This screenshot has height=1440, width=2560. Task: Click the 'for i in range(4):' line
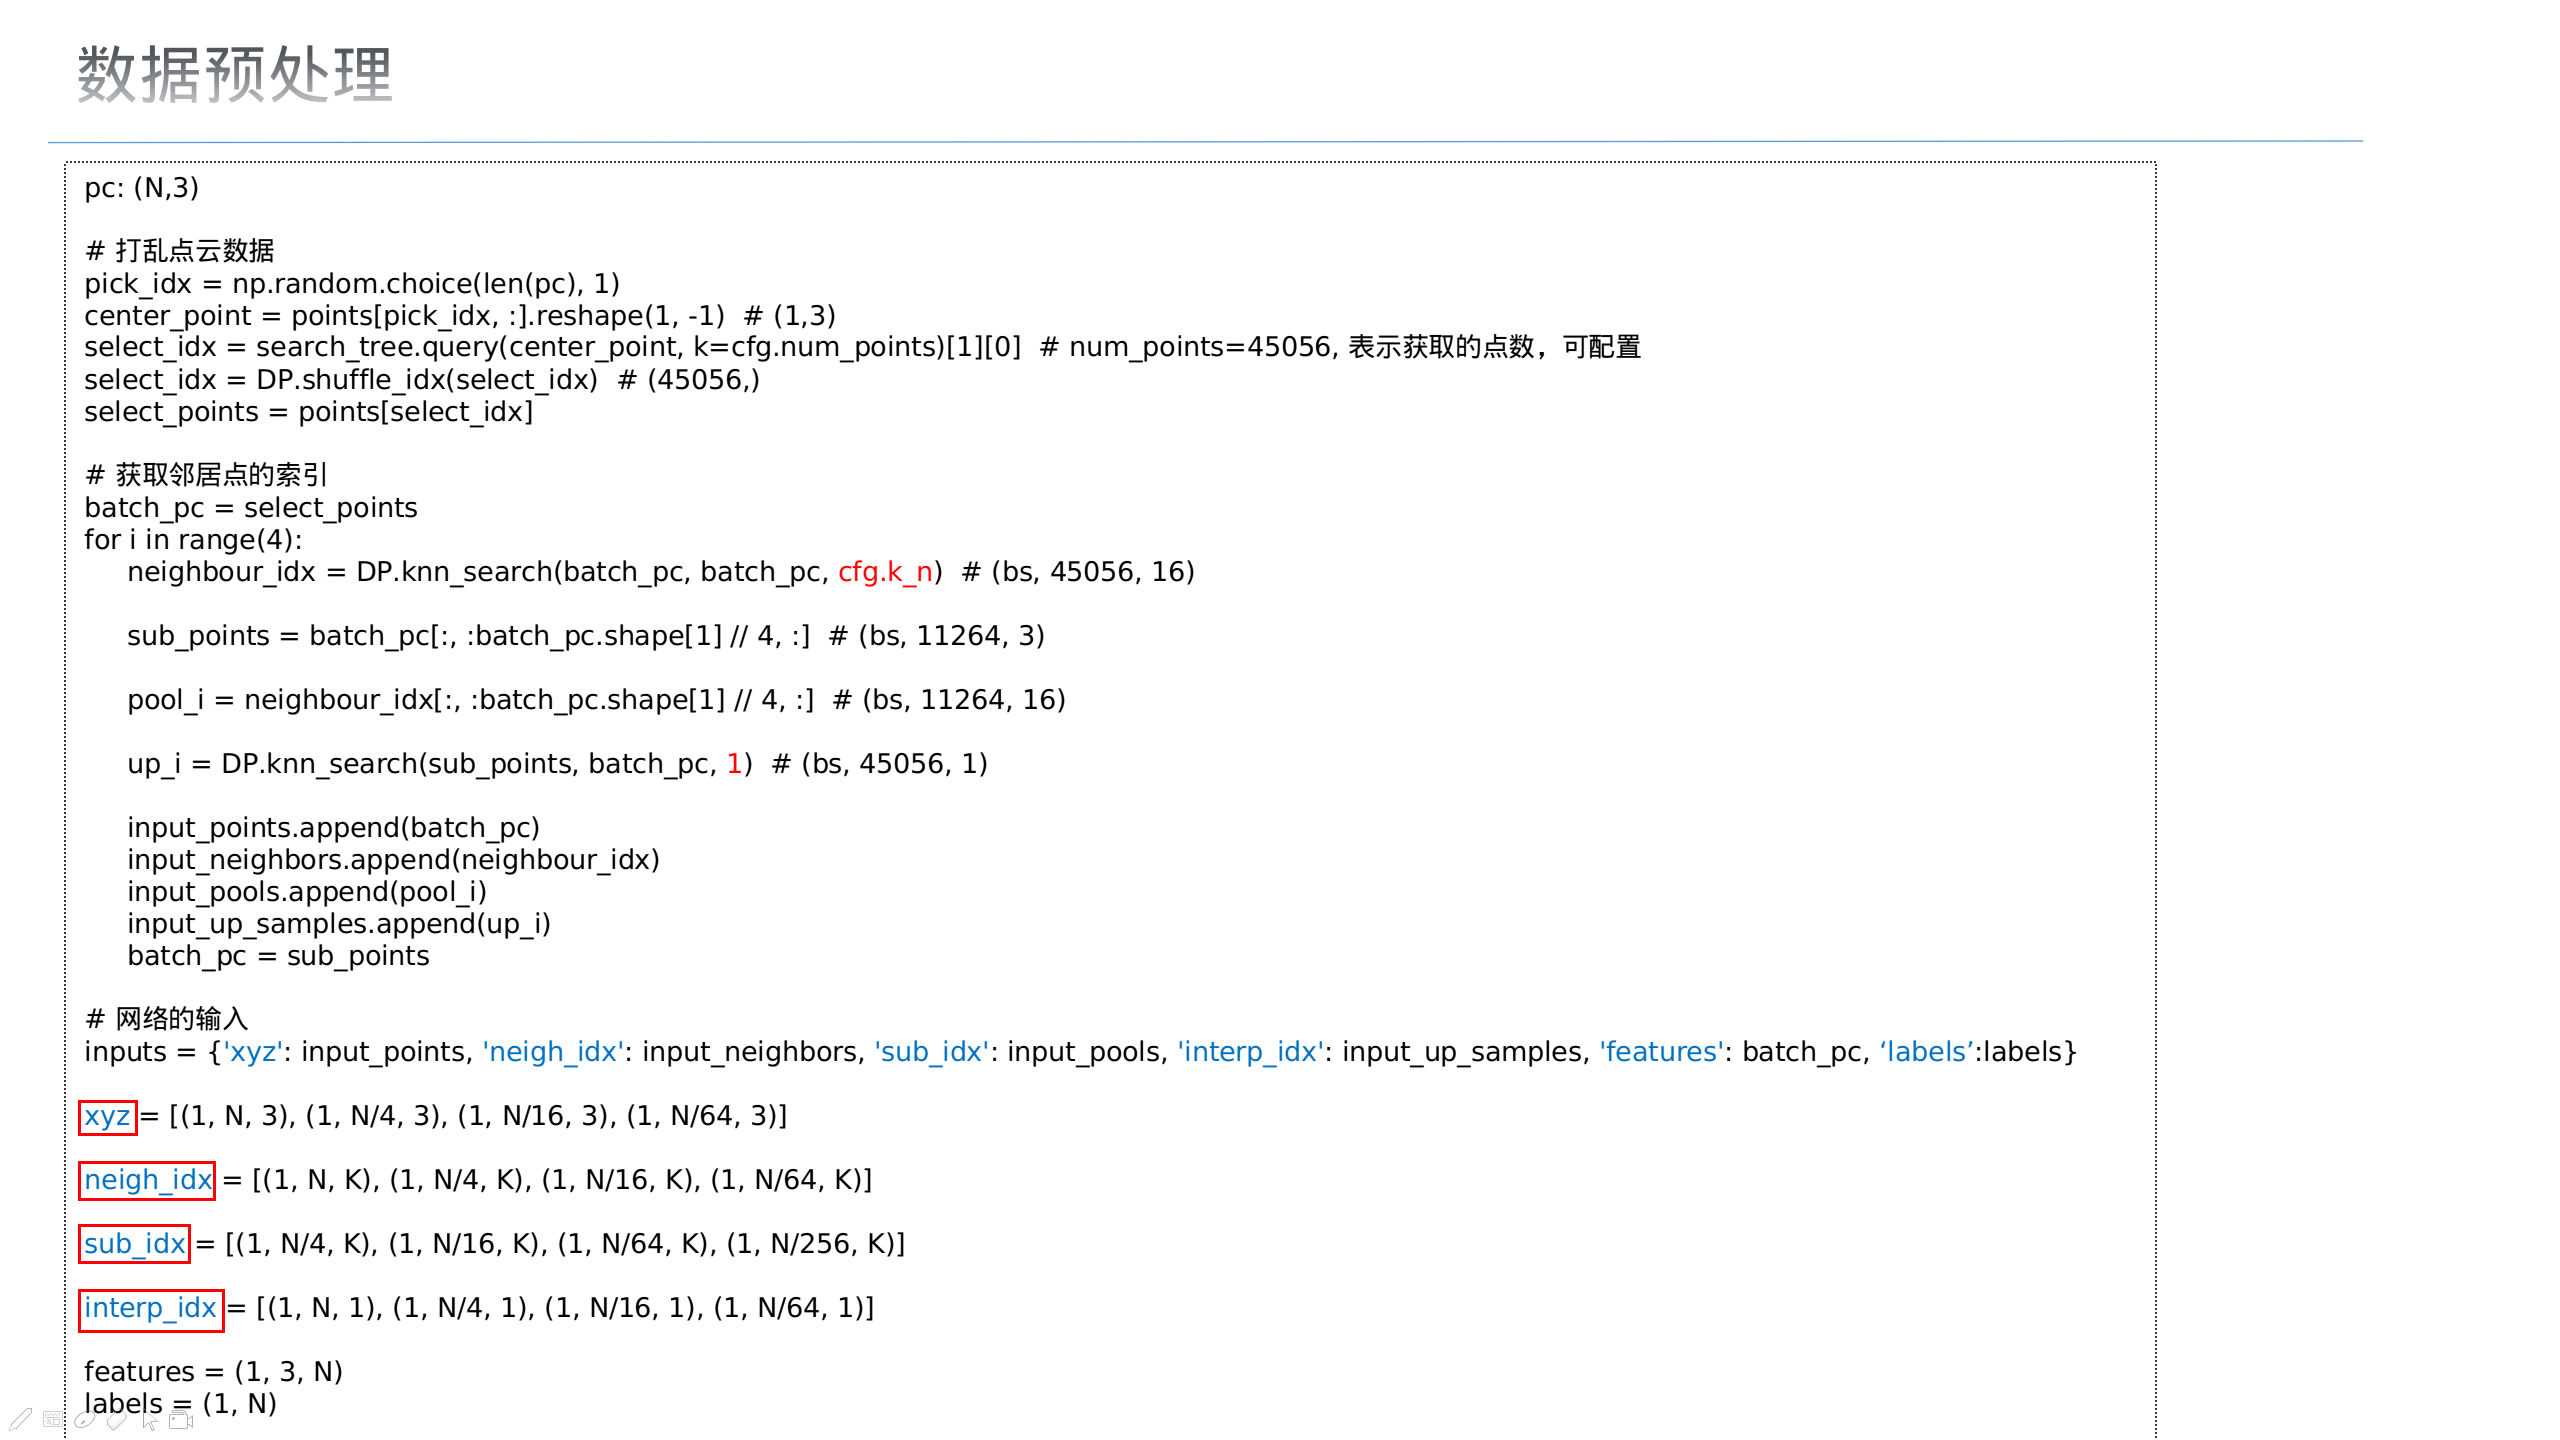click(x=193, y=540)
